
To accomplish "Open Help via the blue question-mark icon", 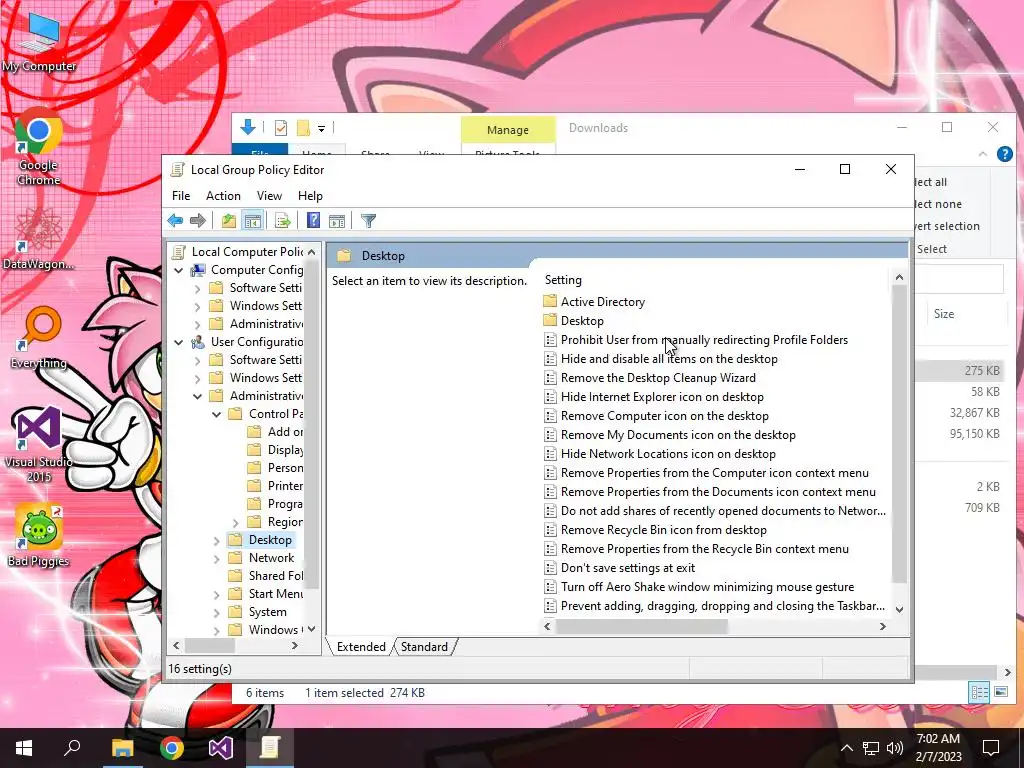I will click(x=313, y=221).
